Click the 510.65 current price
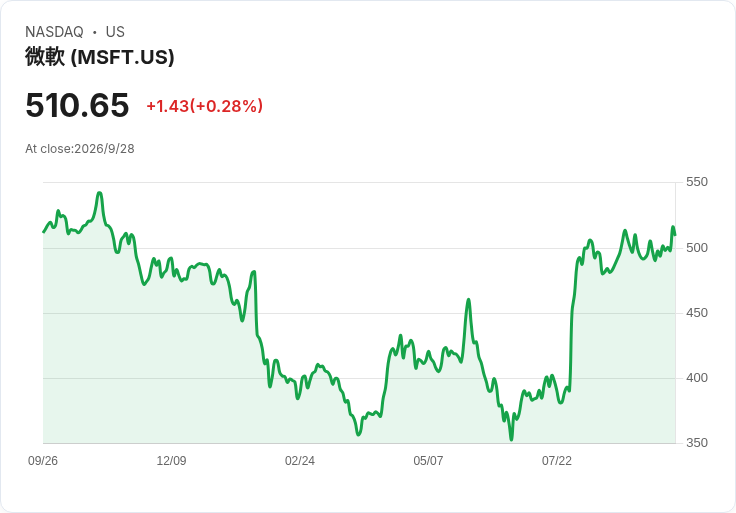 (77, 105)
